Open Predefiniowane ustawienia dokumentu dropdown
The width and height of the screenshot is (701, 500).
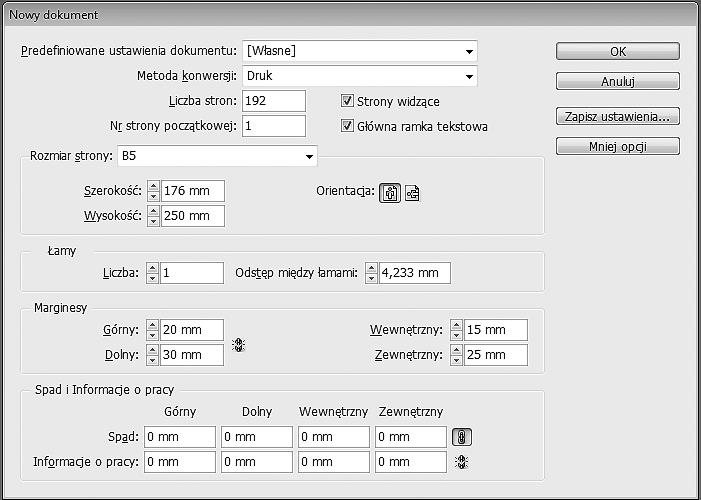tap(468, 51)
